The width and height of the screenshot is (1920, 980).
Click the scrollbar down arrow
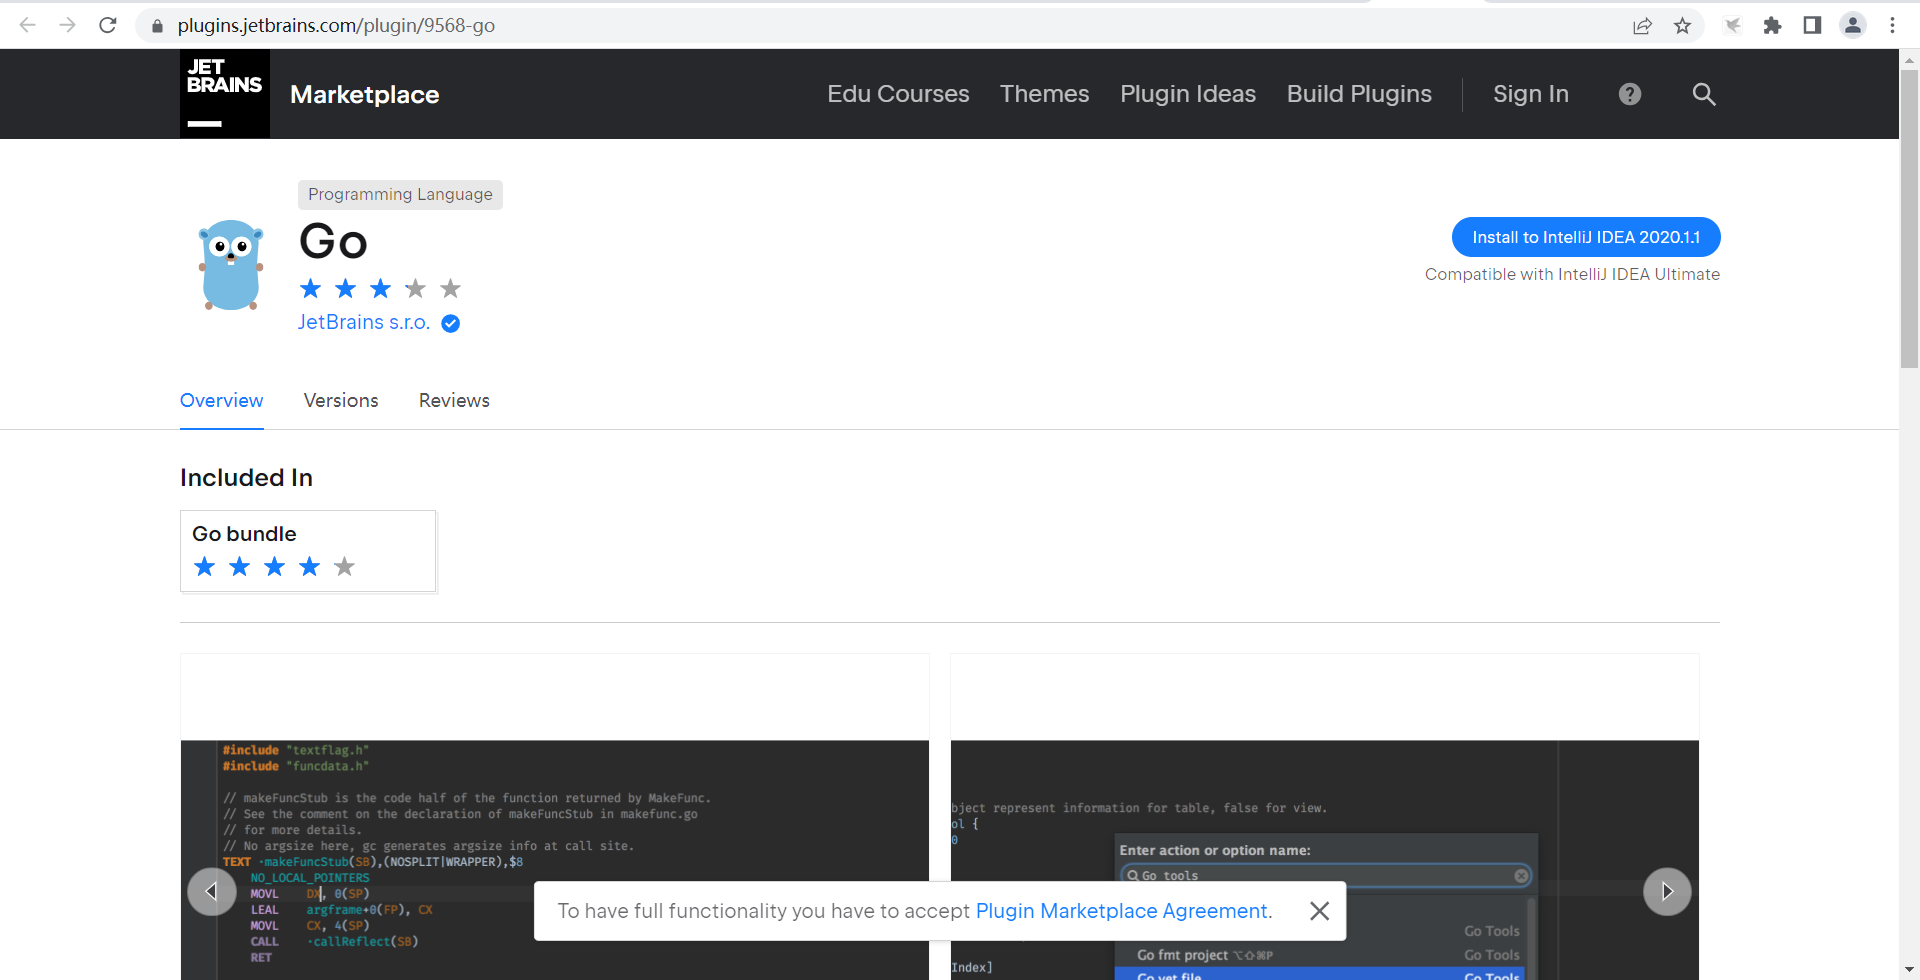pyautogui.click(x=1909, y=971)
